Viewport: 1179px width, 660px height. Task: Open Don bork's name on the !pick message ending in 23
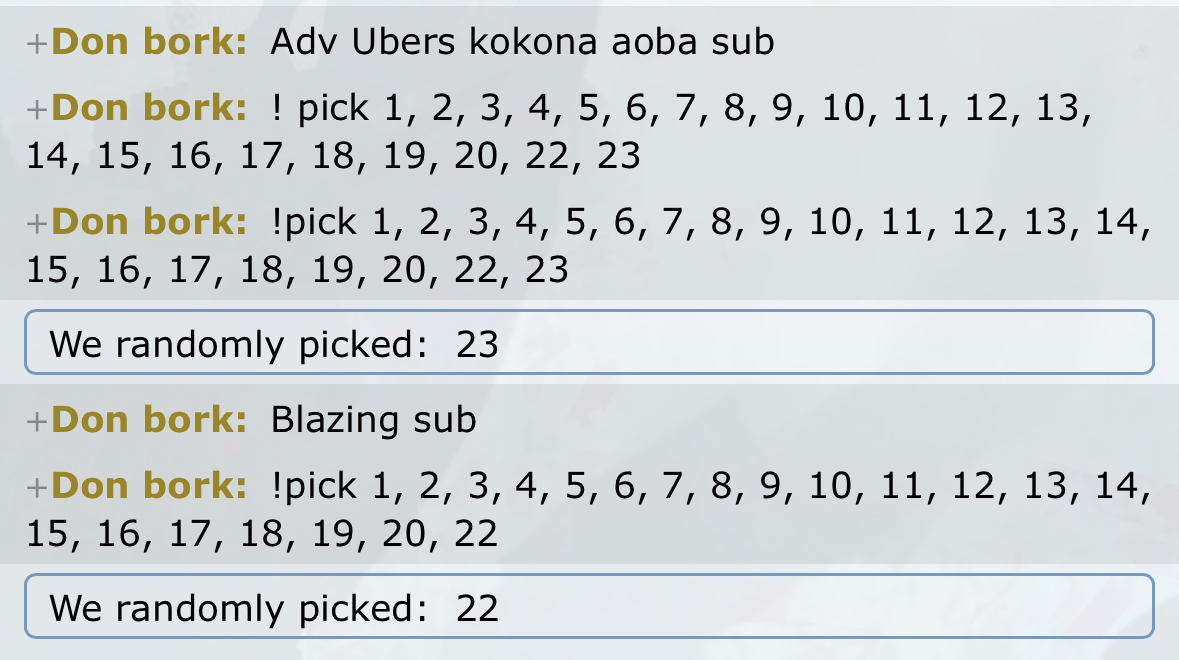pyautogui.click(x=148, y=223)
